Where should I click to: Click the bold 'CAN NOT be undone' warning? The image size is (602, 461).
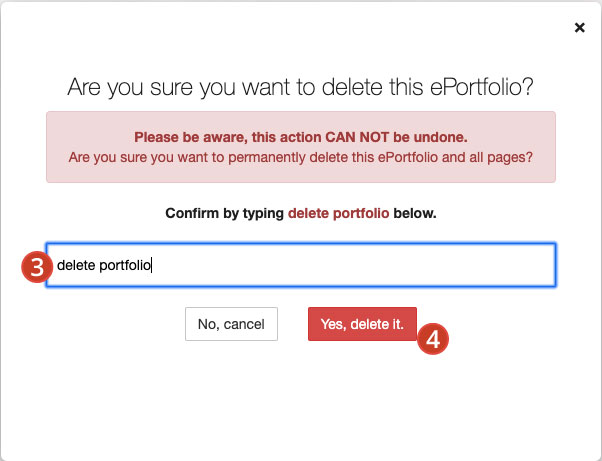pyautogui.click(x=396, y=137)
